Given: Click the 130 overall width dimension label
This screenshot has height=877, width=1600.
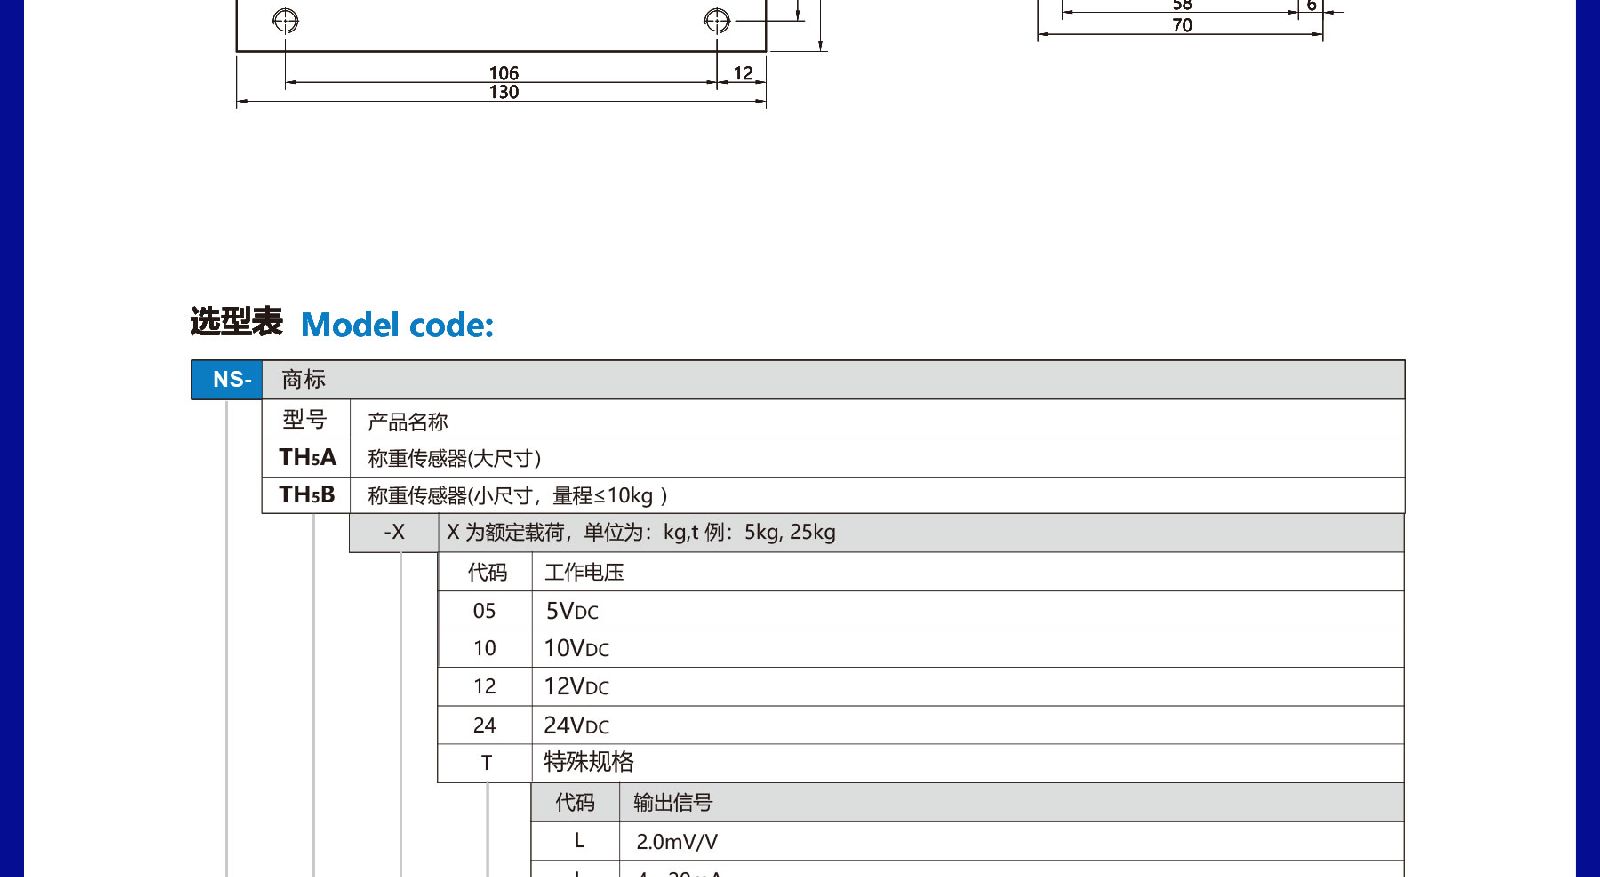Looking at the screenshot, I should pyautogui.click(x=504, y=92).
